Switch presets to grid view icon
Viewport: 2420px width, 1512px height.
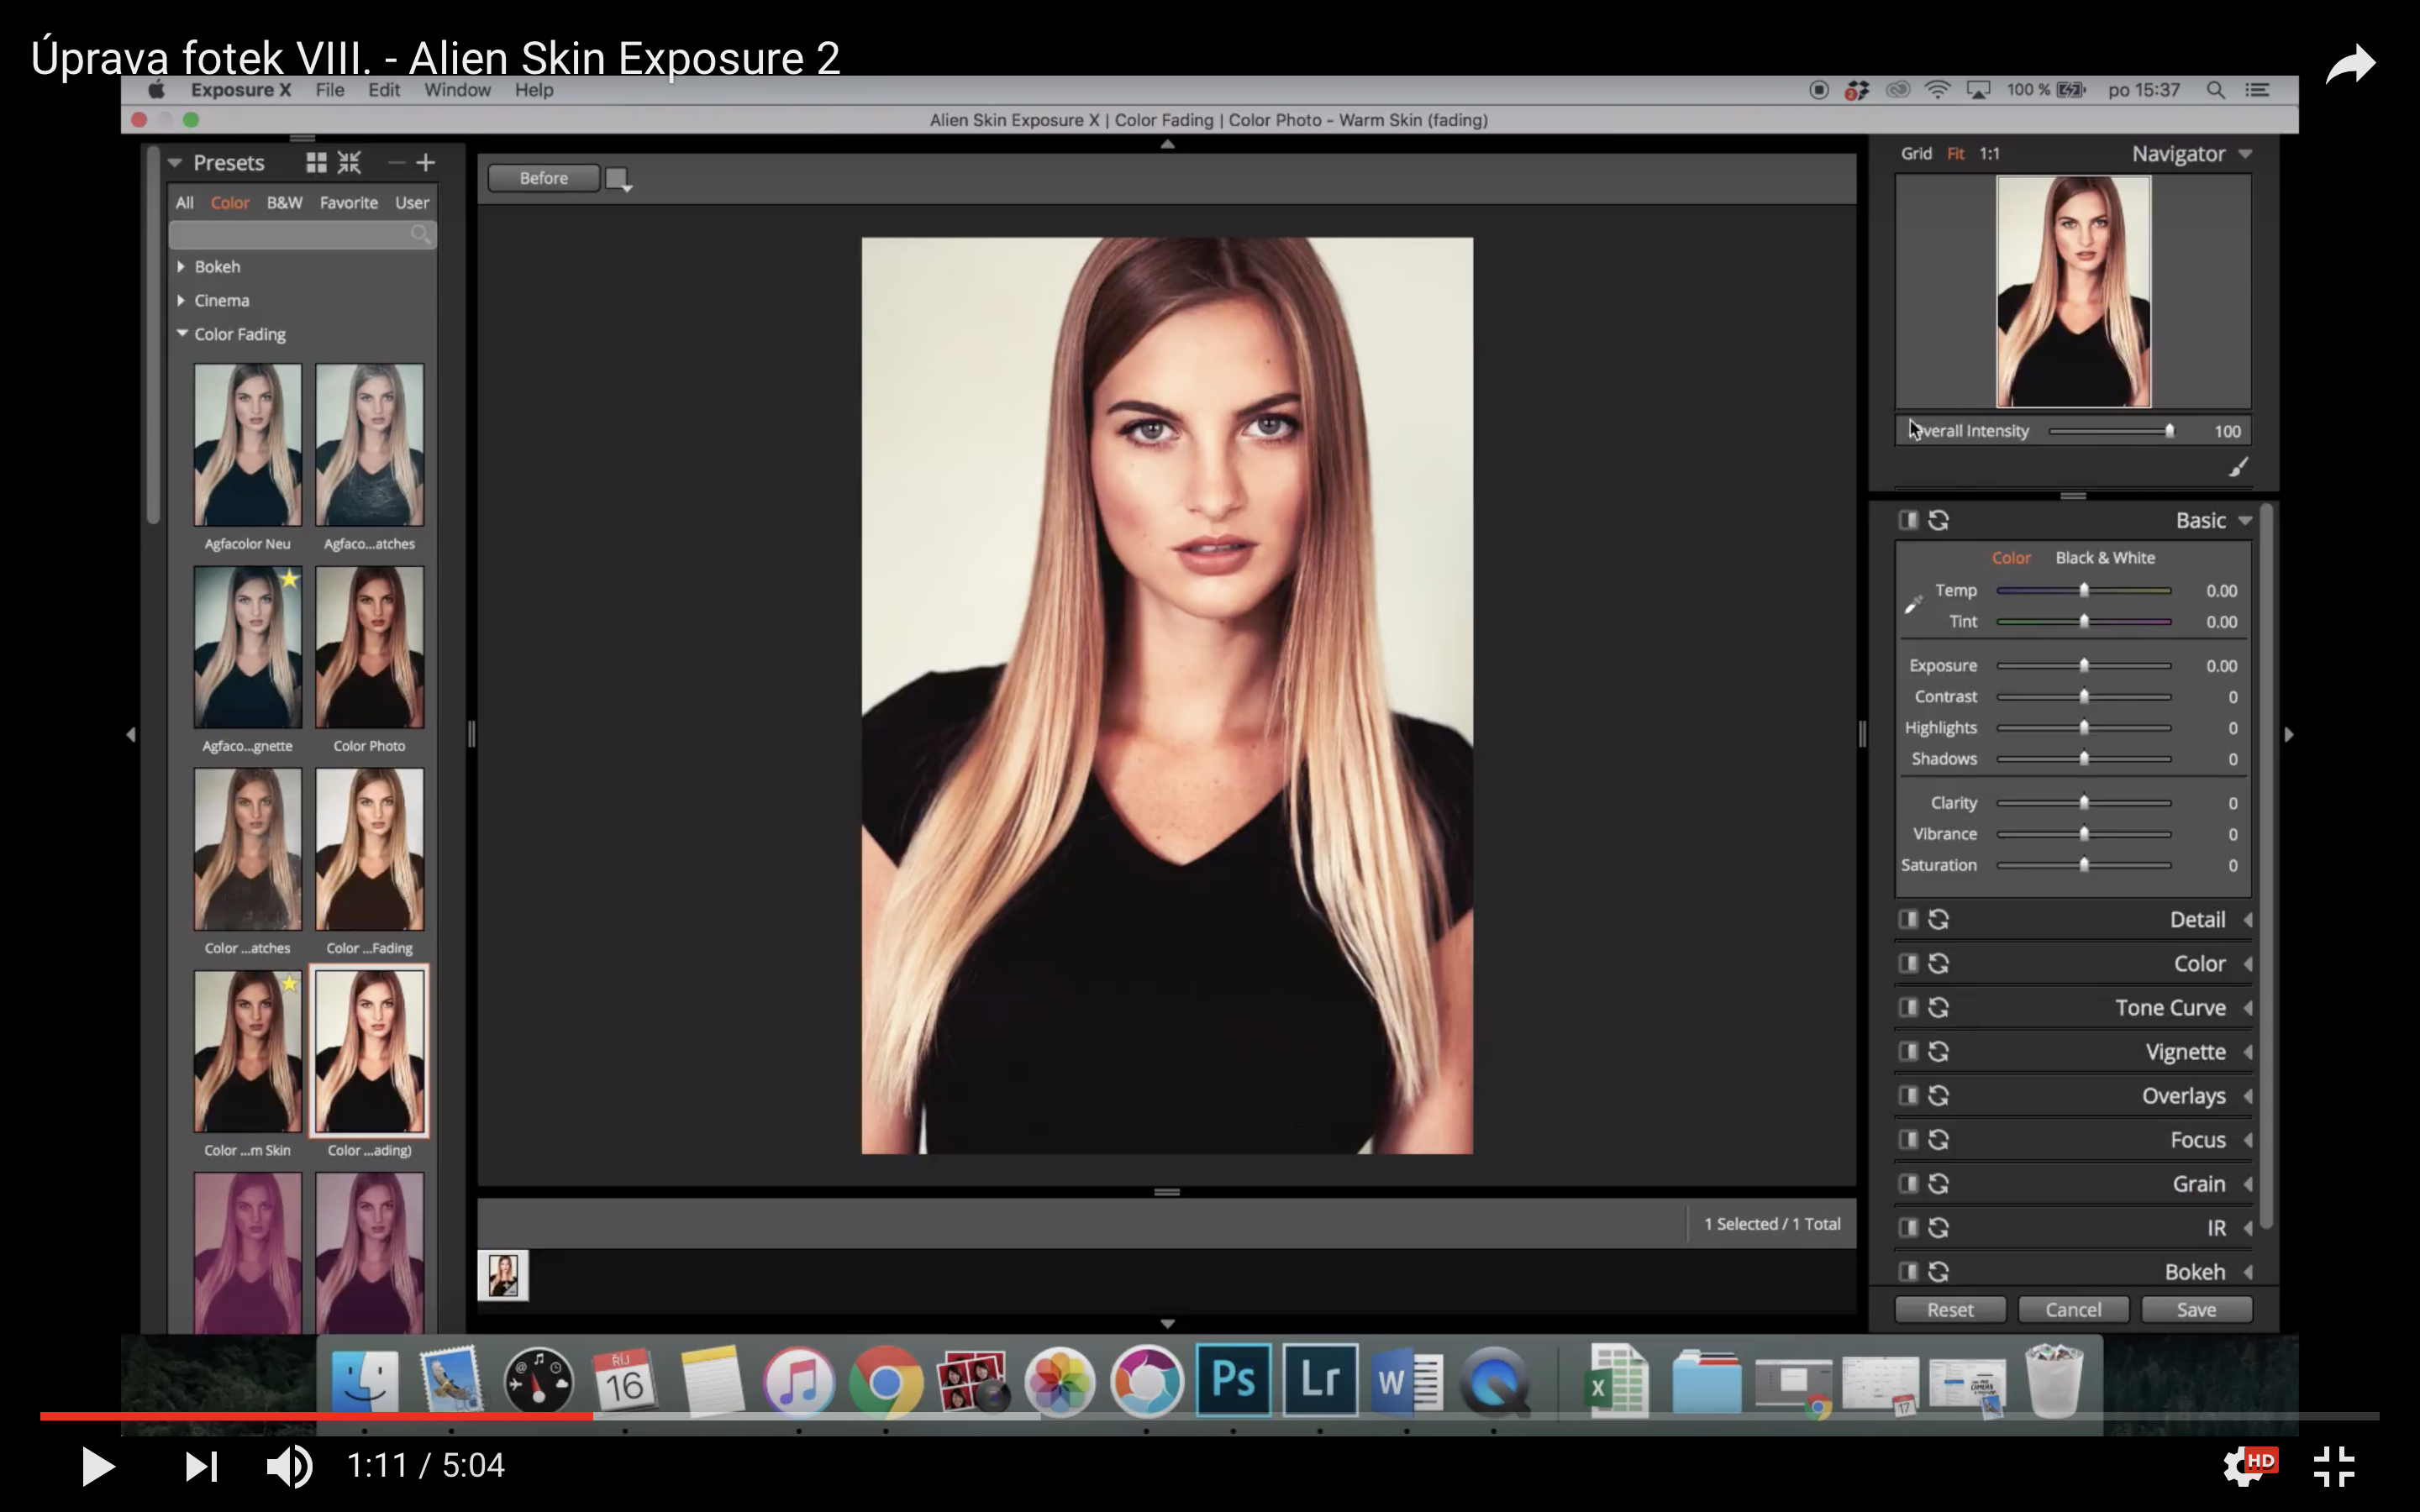click(x=316, y=162)
